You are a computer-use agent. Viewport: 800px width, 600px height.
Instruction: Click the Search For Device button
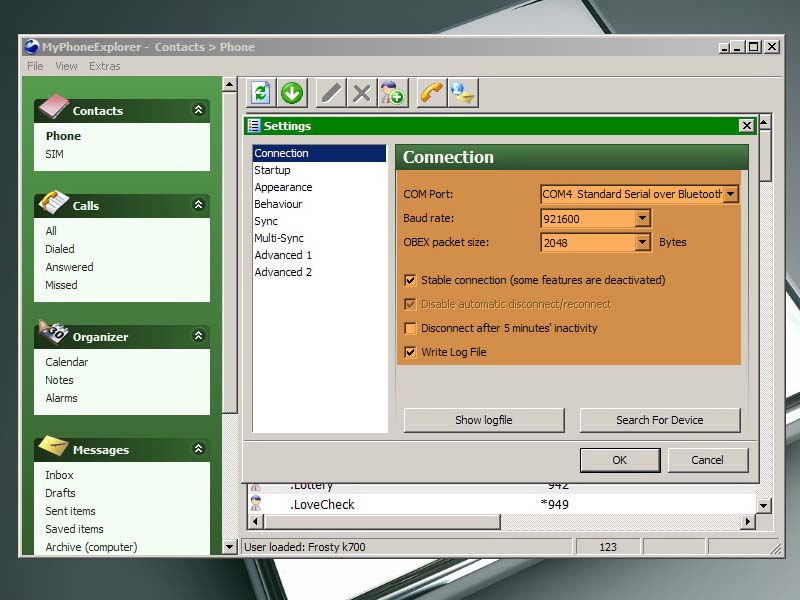pos(660,420)
